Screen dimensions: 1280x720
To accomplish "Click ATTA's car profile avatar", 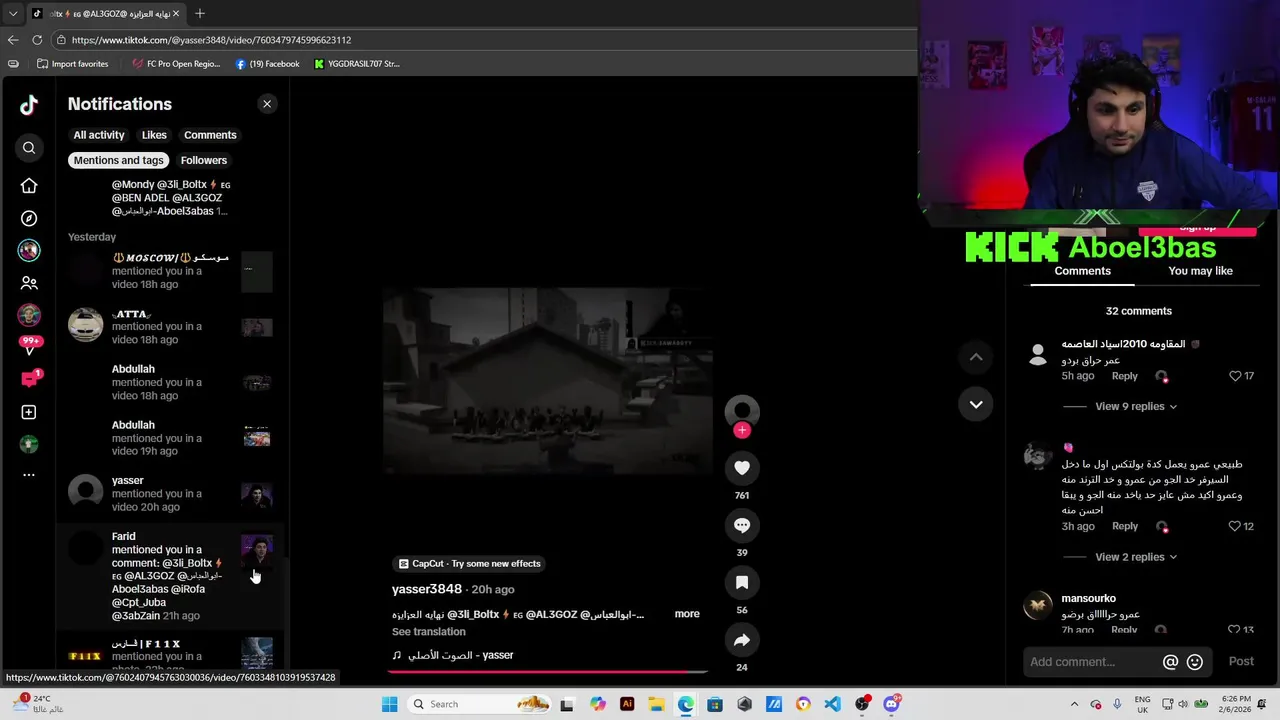I will (x=85, y=324).
